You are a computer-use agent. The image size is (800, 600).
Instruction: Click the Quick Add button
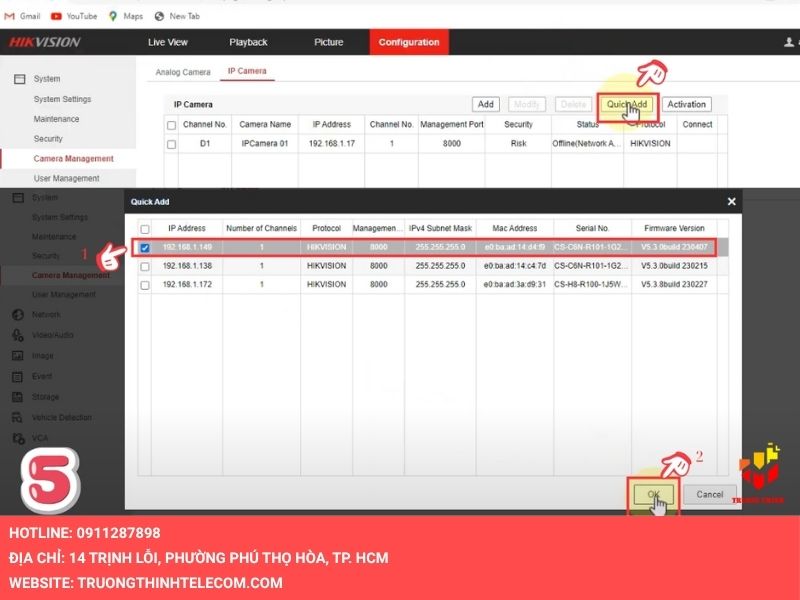coord(627,104)
